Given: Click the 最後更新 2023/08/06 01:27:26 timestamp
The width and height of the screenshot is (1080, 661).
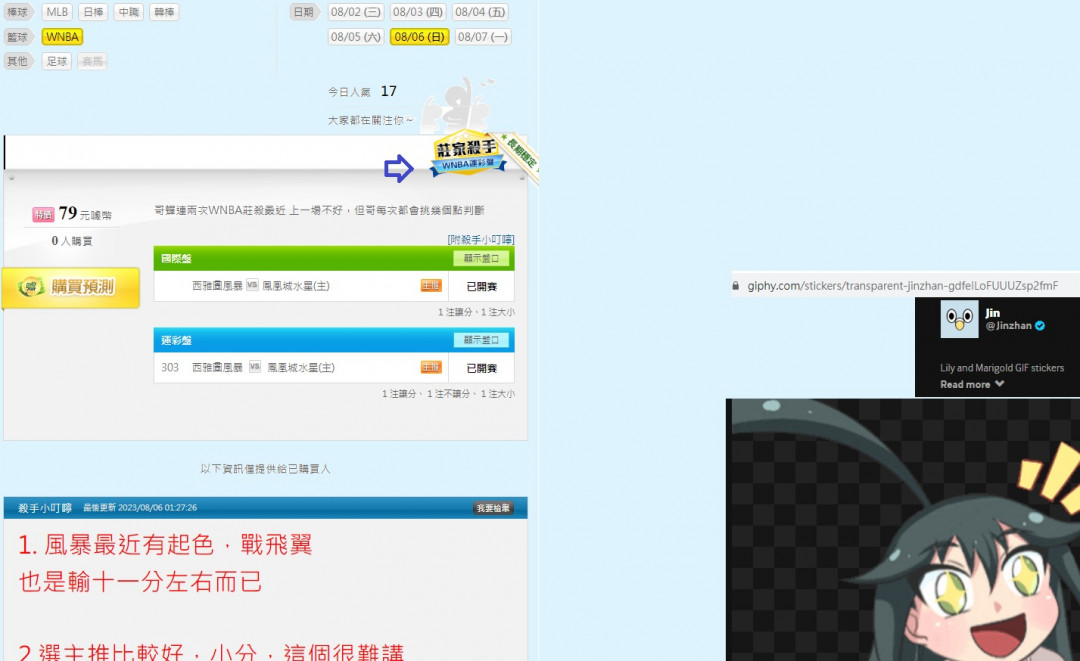Looking at the screenshot, I should point(140,508).
